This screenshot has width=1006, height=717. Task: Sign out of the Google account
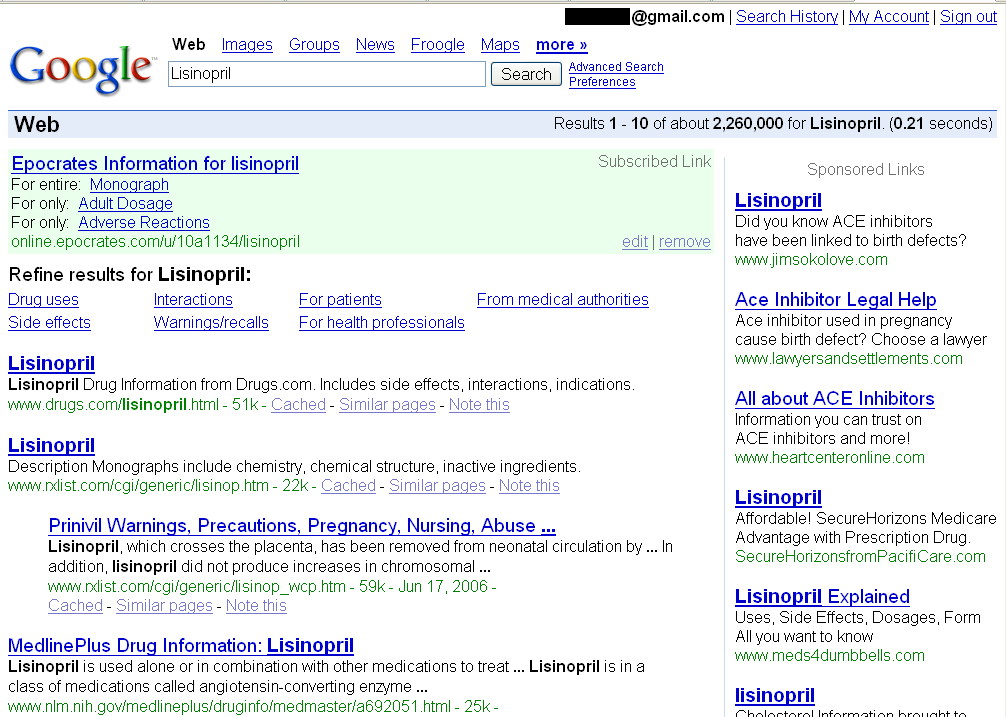pos(969,17)
